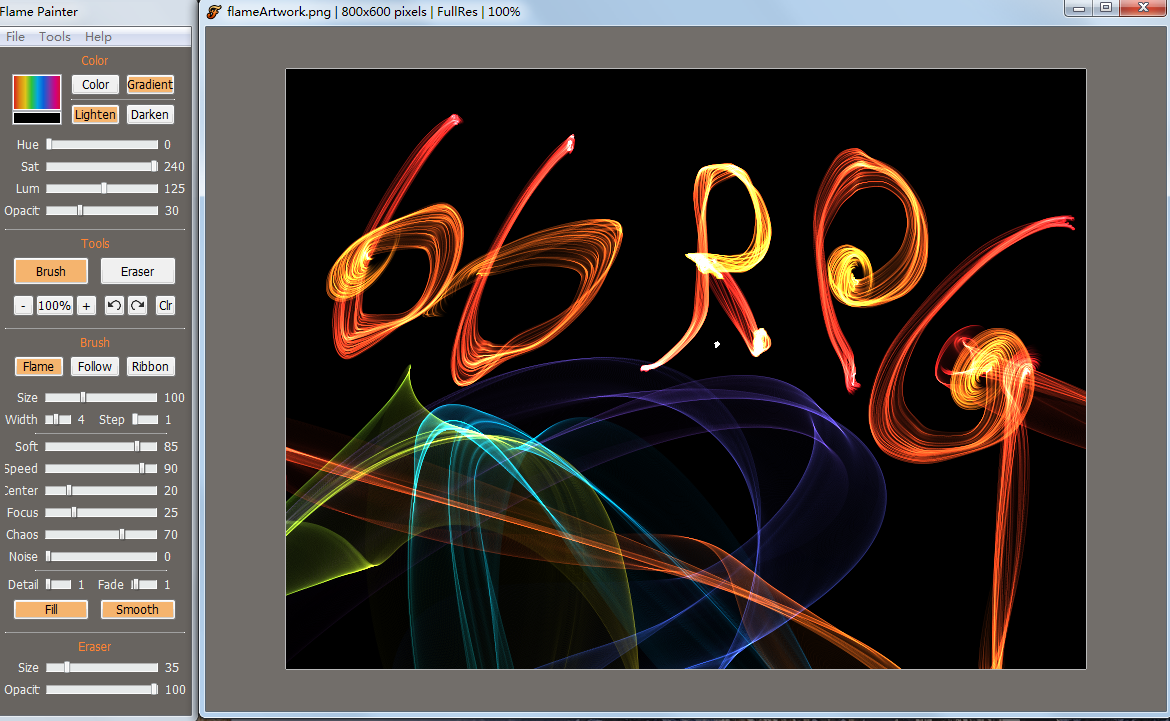Click the Detail slider
Image resolution: width=1170 pixels, height=721 pixels.
58,584
